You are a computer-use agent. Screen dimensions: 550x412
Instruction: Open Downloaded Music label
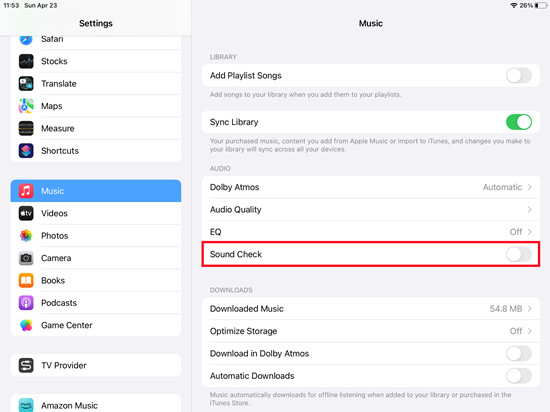click(x=247, y=309)
